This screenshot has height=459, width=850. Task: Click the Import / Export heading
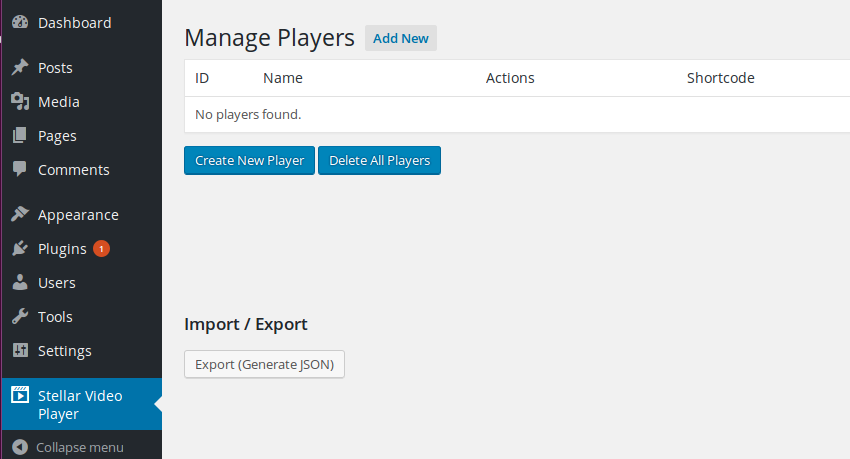[246, 324]
